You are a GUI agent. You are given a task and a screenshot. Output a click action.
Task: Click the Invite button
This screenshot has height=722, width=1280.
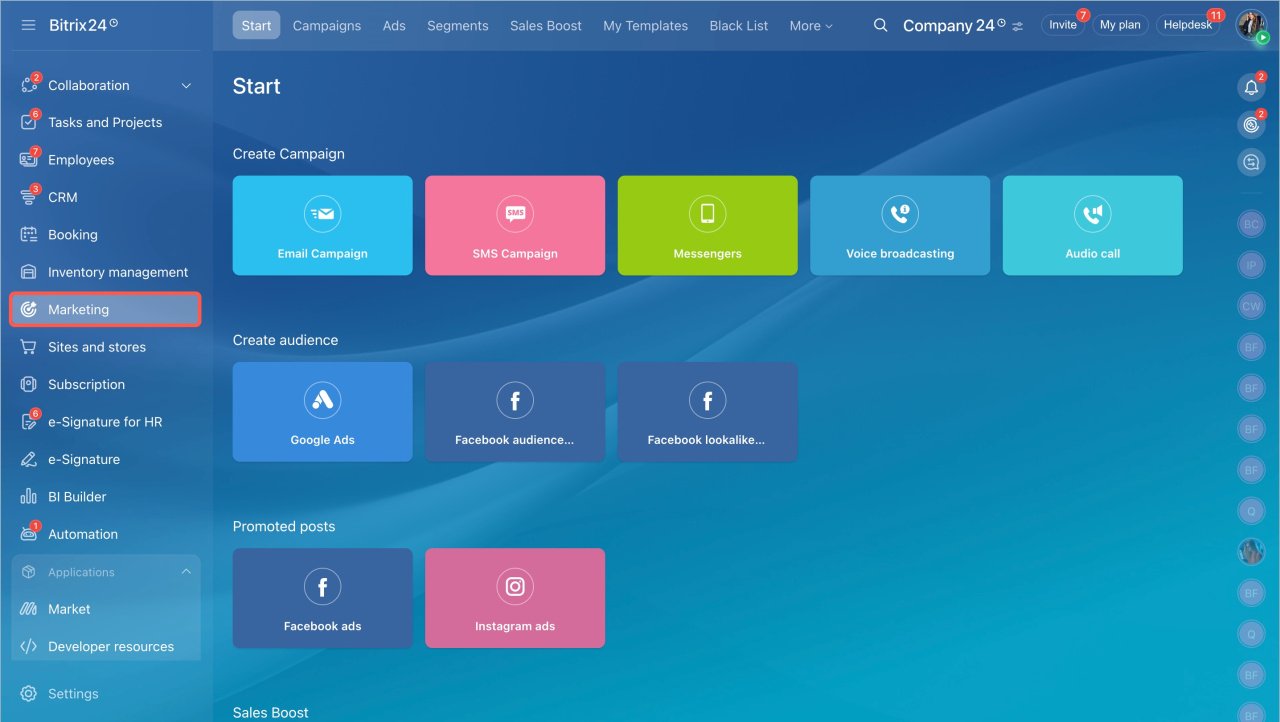click(x=1062, y=25)
